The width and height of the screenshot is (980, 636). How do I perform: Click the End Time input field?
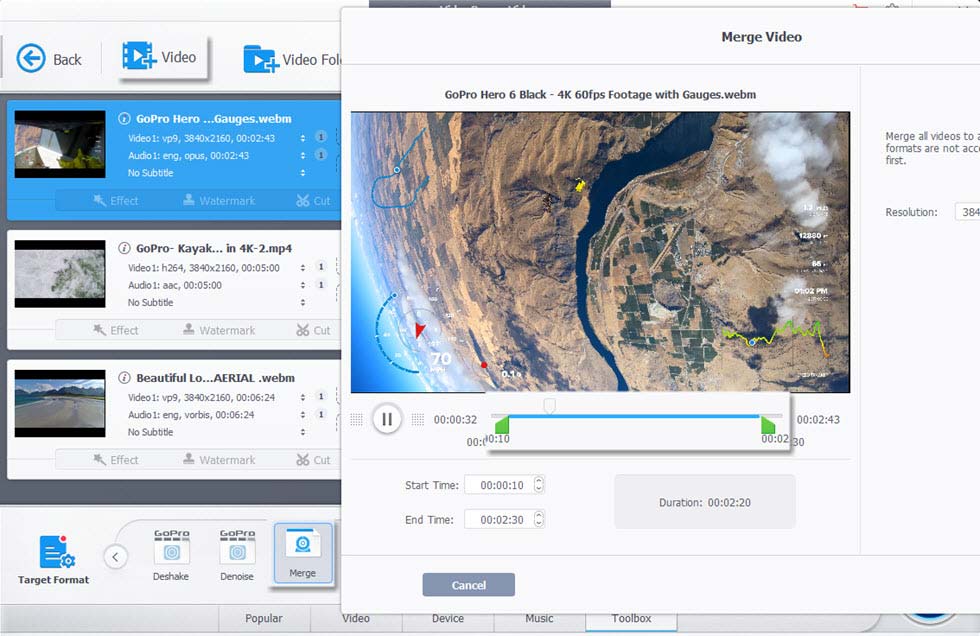(500, 518)
